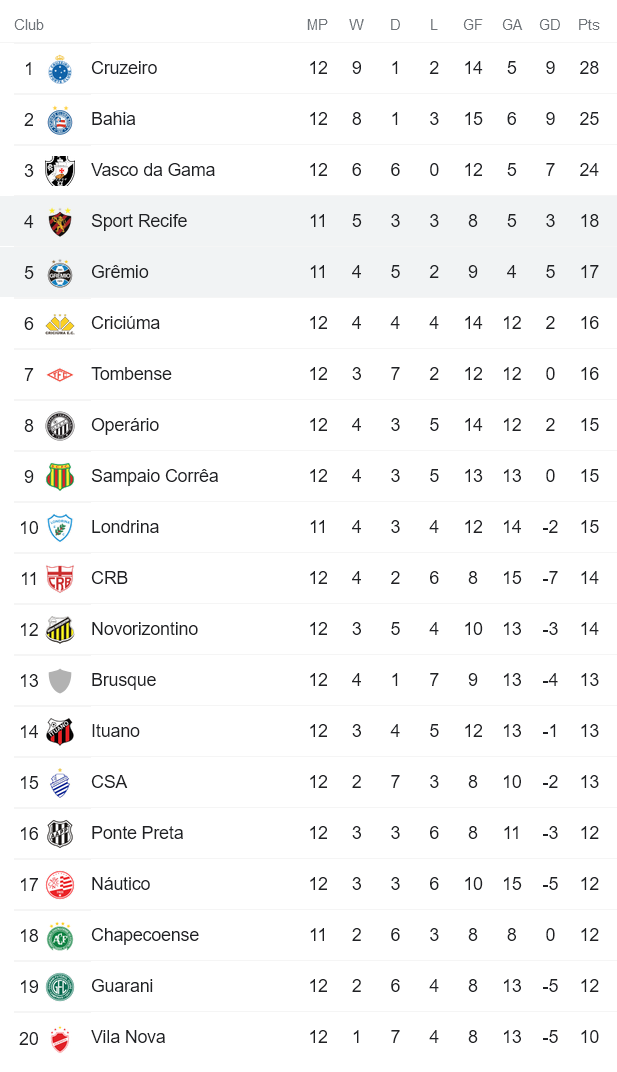Click the GF column header
The image size is (617, 1072).
tap(472, 25)
